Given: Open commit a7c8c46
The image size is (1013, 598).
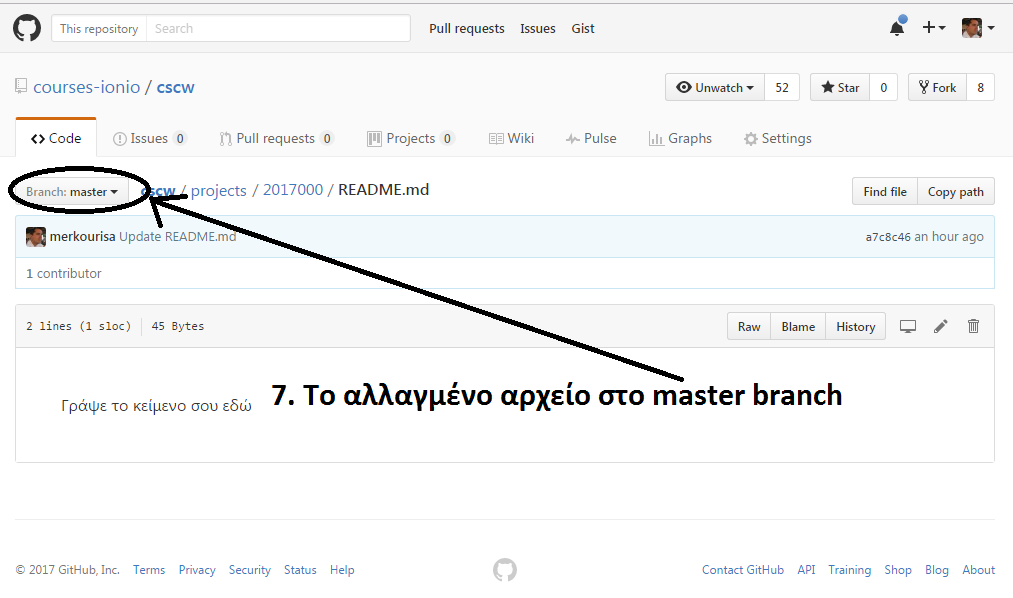Looking at the screenshot, I should (888, 237).
